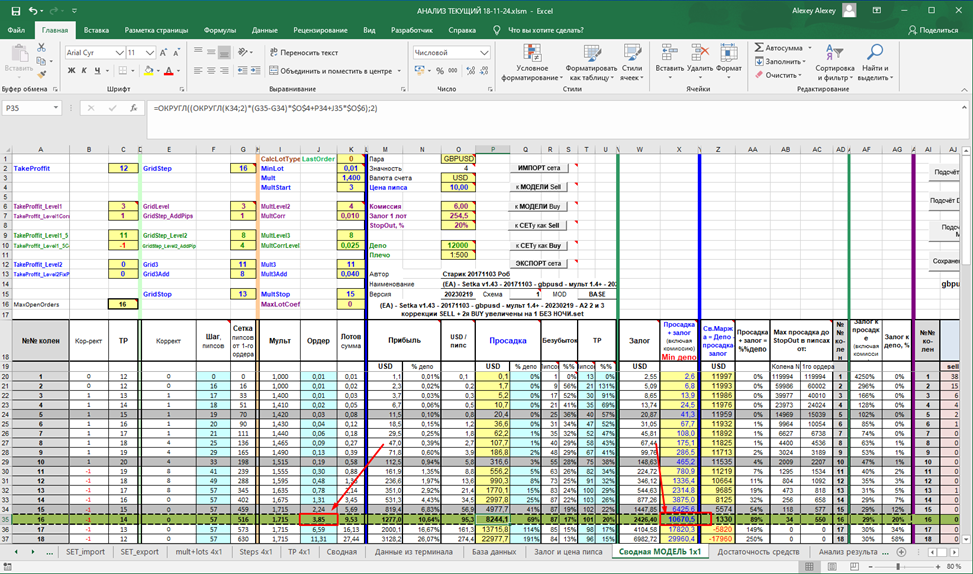Toggle top vertical alignment
Image resolution: width=973 pixels, height=574 pixels.
pyautogui.click(x=198, y=52)
